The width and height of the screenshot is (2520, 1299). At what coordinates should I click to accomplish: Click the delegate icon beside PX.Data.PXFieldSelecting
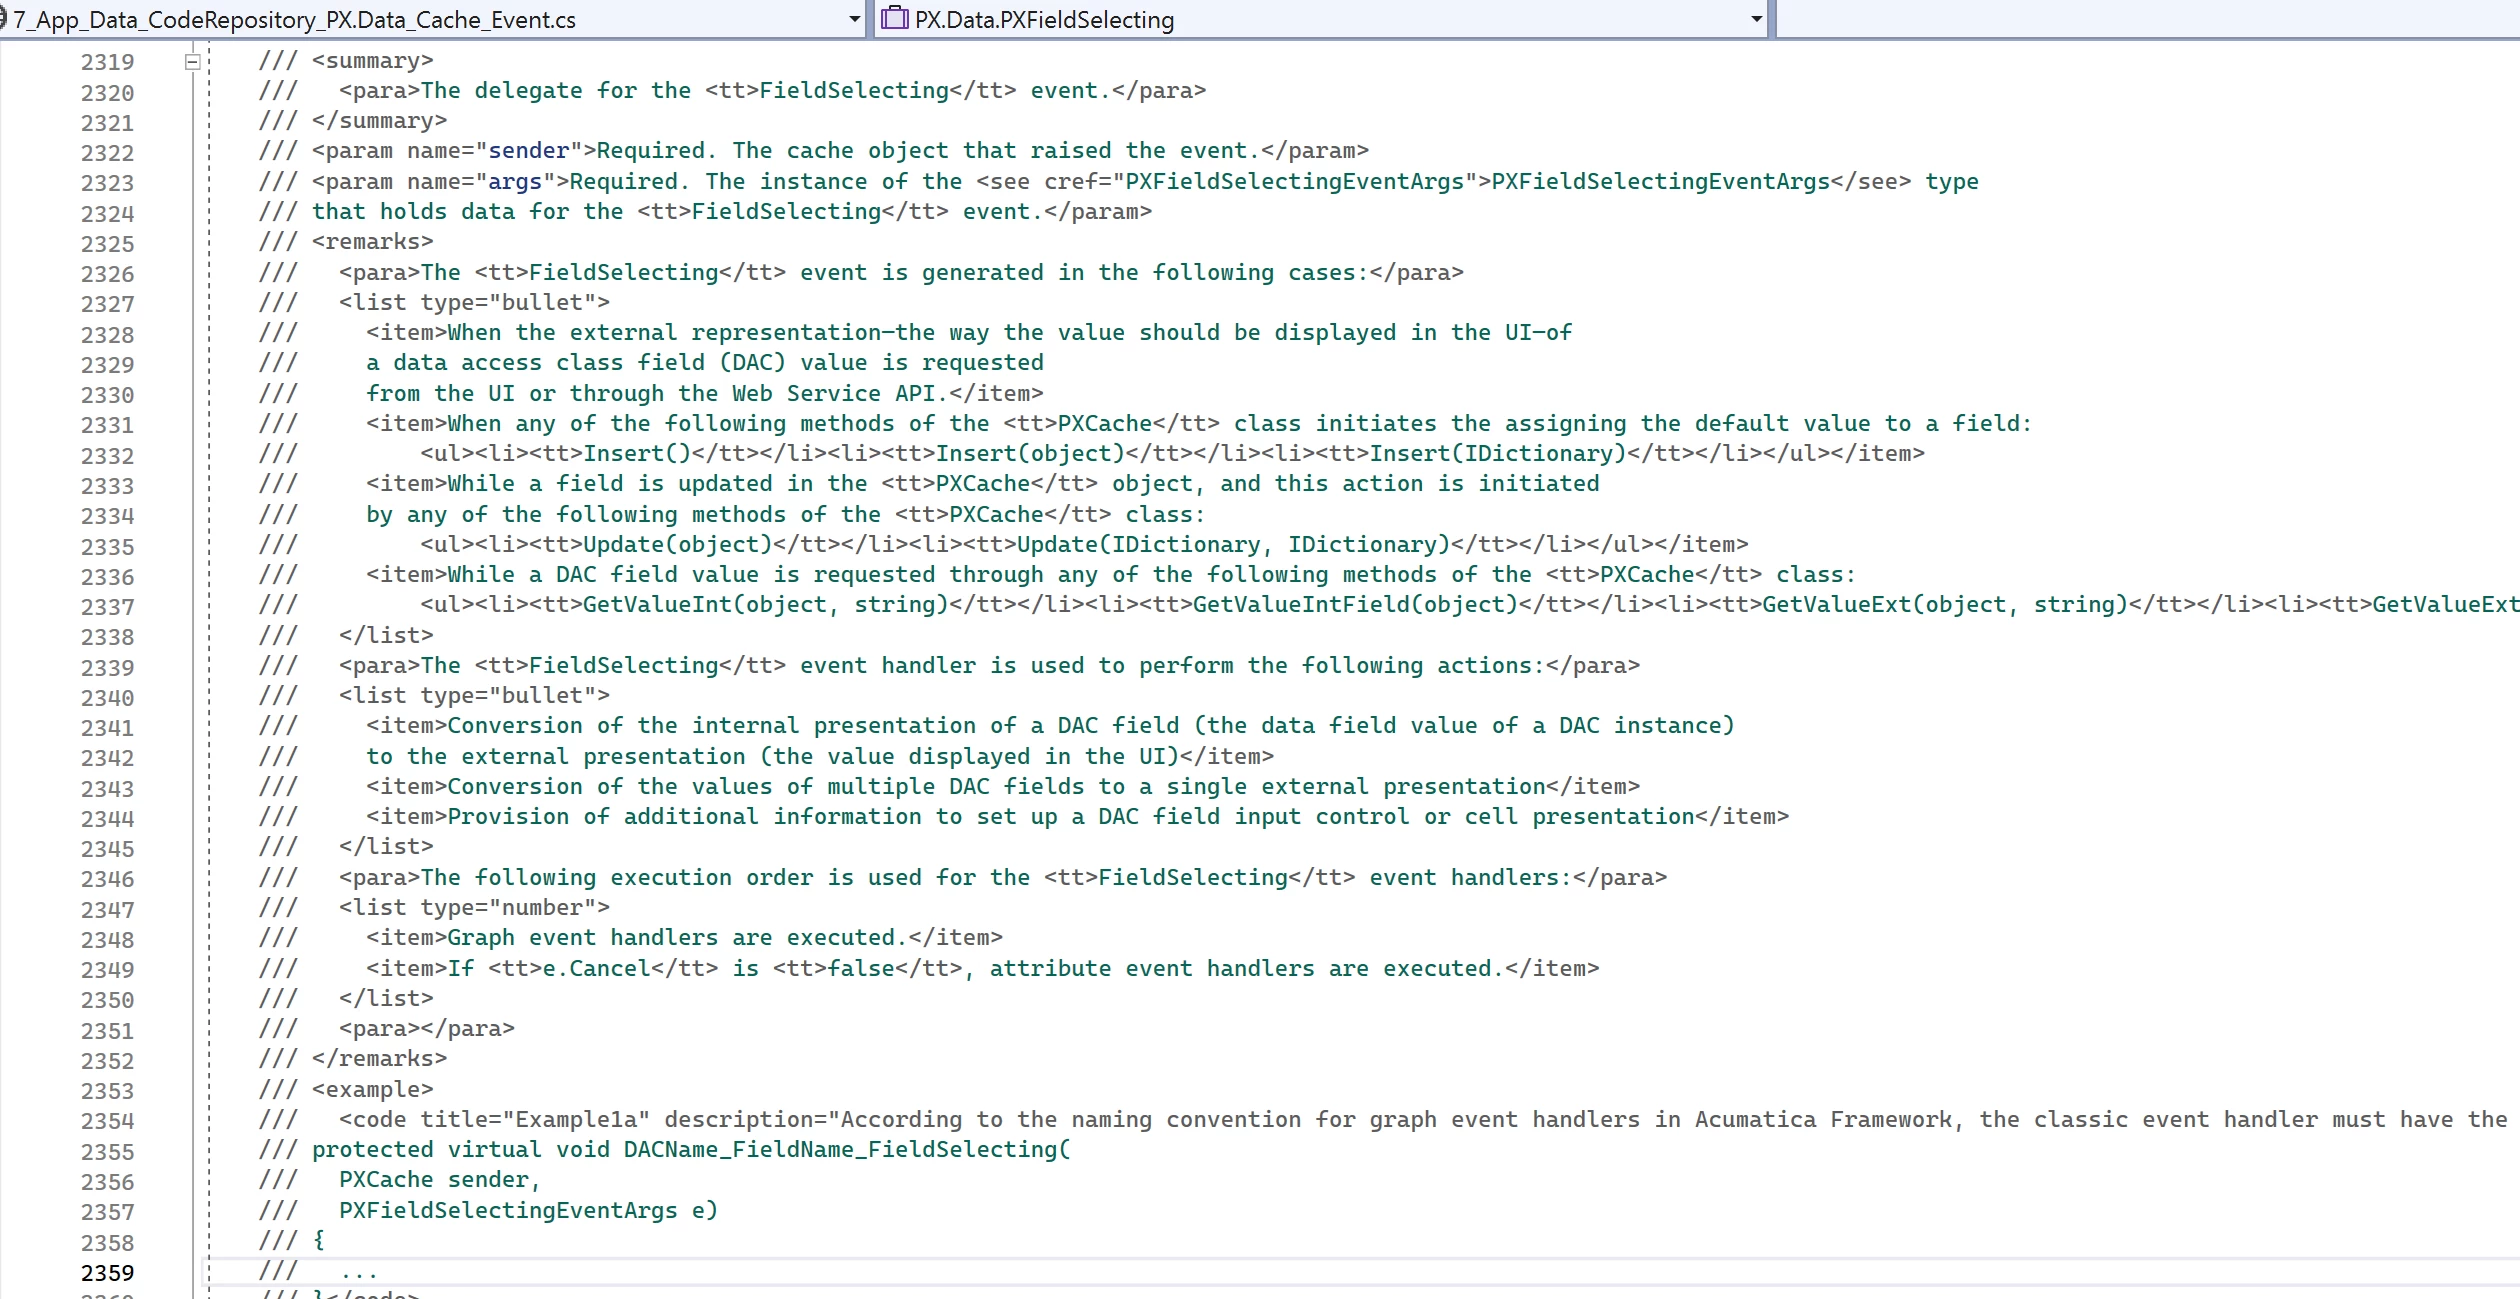coord(894,18)
